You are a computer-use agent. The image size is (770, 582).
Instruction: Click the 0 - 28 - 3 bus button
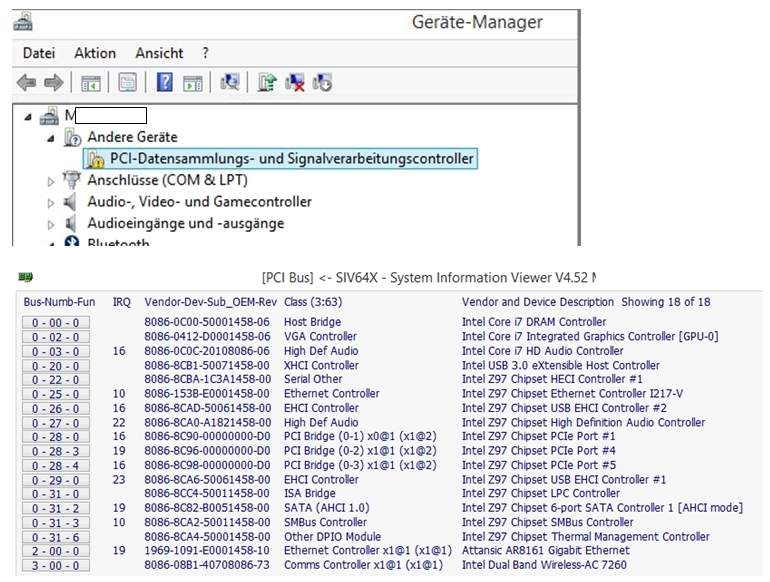(x=55, y=451)
